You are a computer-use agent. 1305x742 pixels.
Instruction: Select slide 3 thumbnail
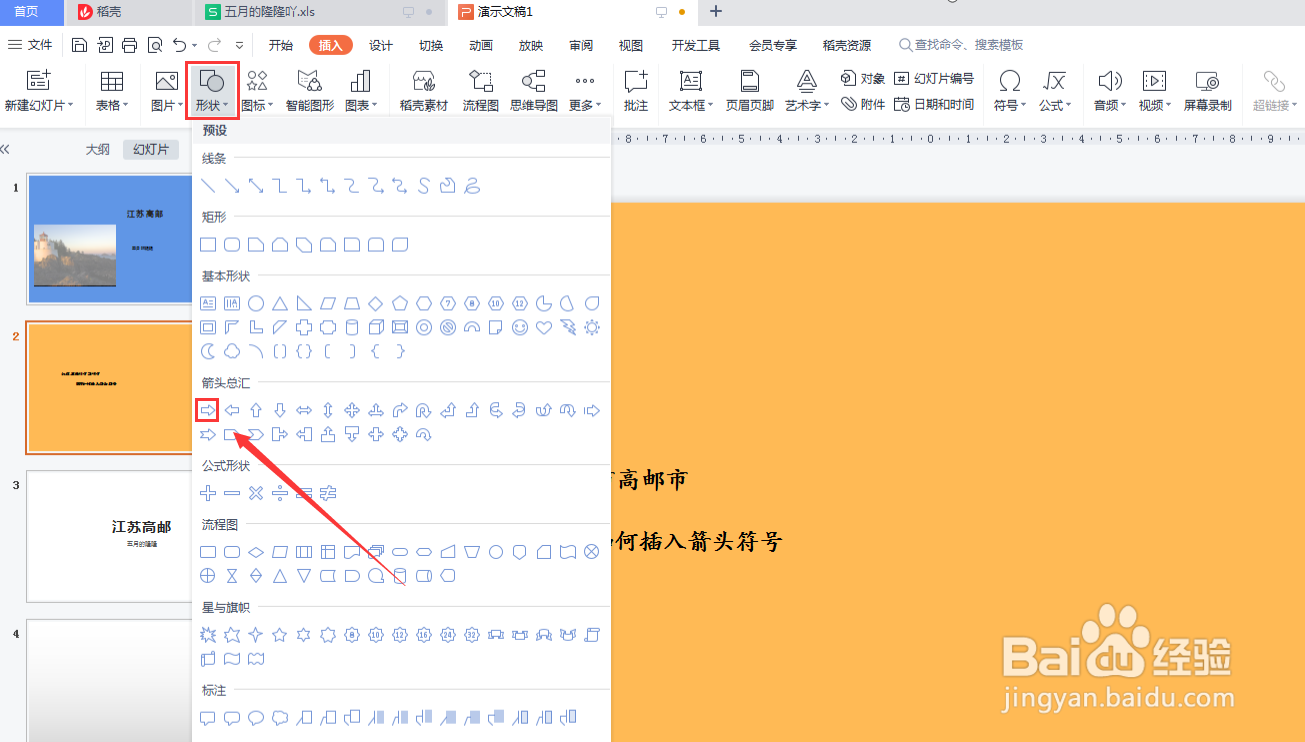click(109, 536)
